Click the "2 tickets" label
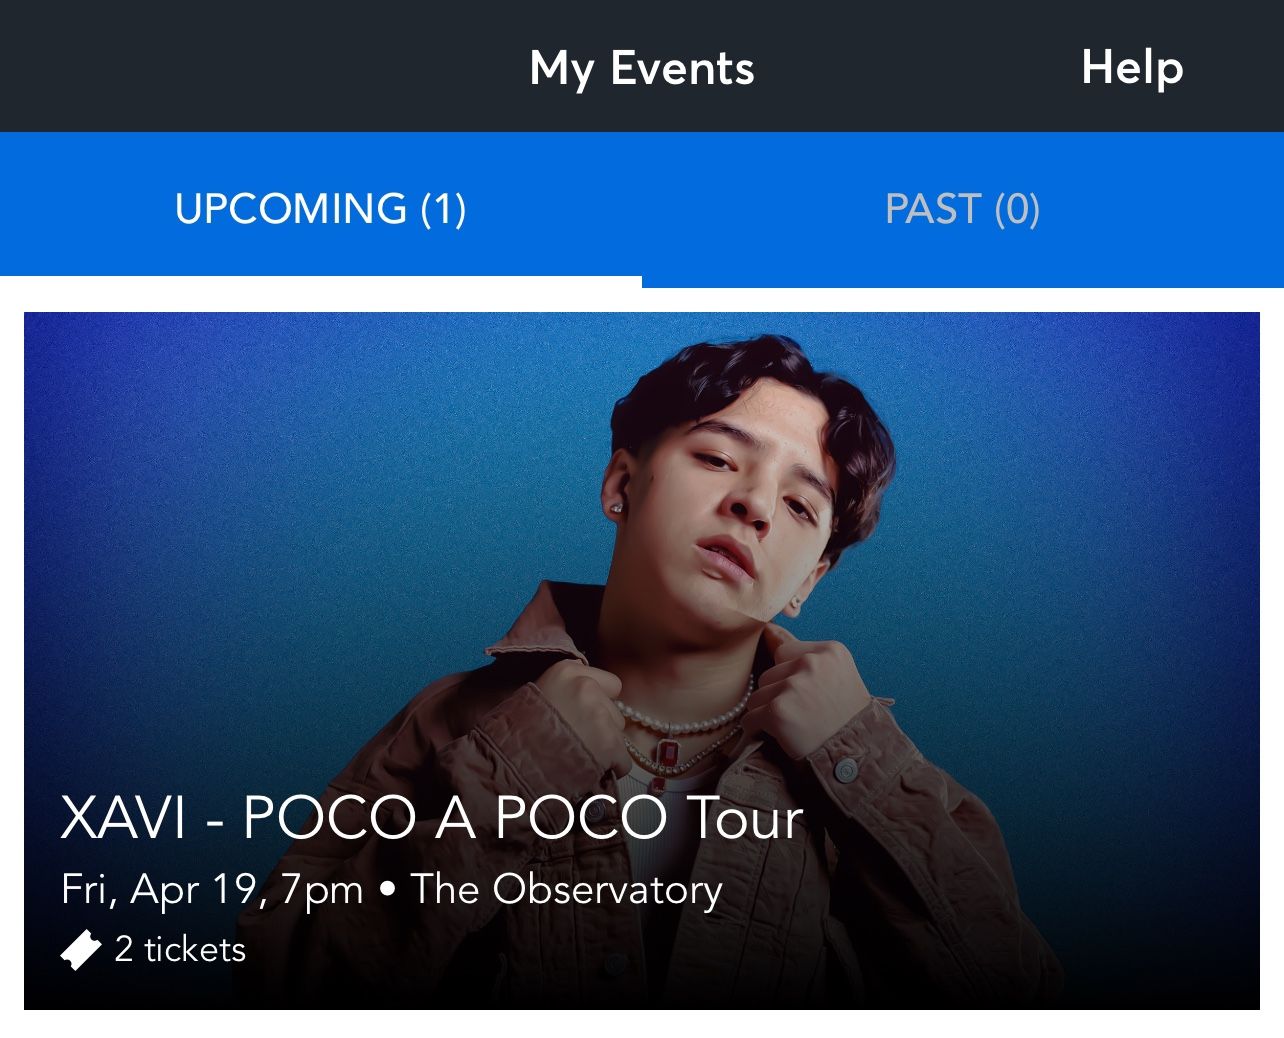The image size is (1284, 1038). [180, 949]
